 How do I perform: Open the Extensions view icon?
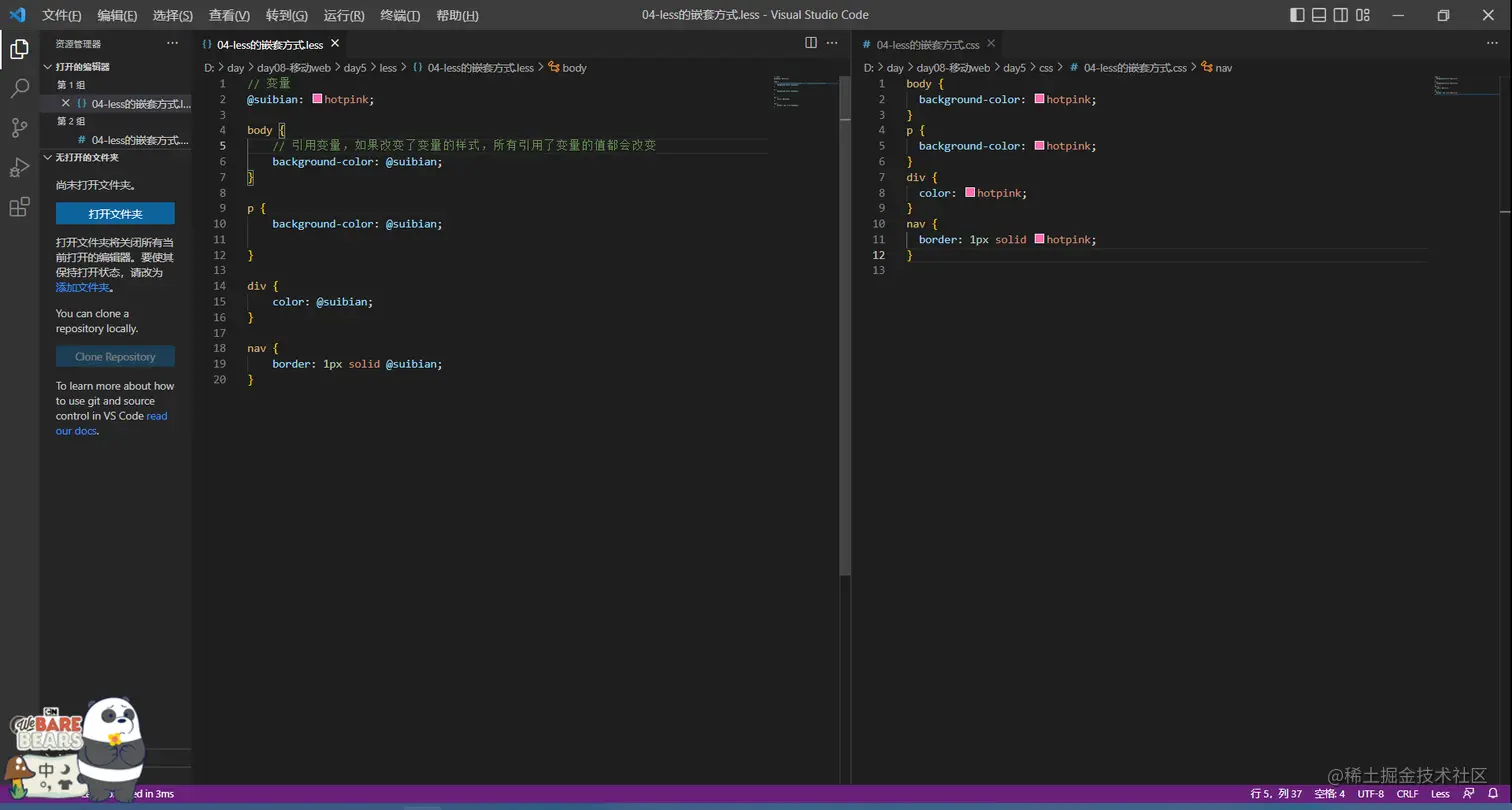19,207
